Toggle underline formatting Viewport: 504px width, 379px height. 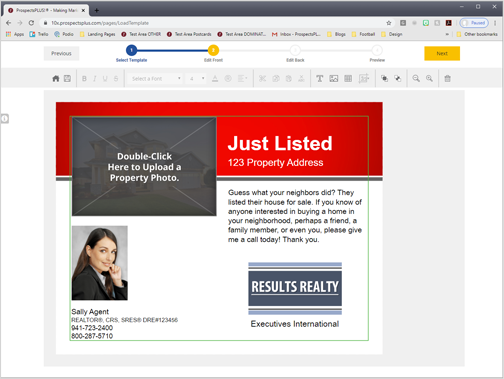pyautogui.click(x=105, y=79)
